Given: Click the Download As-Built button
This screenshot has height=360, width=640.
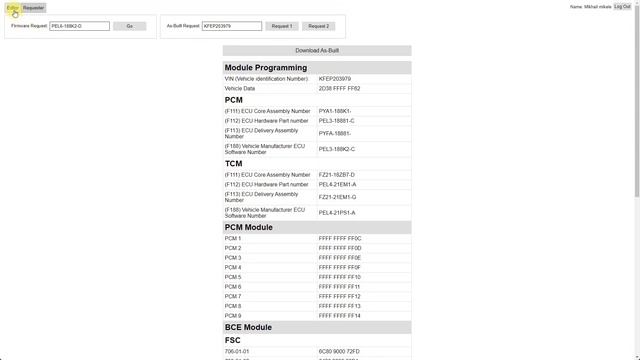Looking at the screenshot, I should [317, 51].
